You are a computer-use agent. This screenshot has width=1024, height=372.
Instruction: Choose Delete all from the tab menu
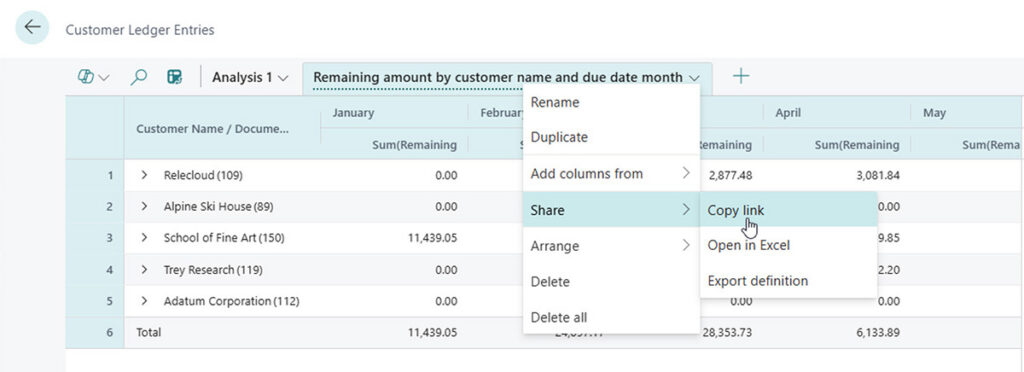611,318
